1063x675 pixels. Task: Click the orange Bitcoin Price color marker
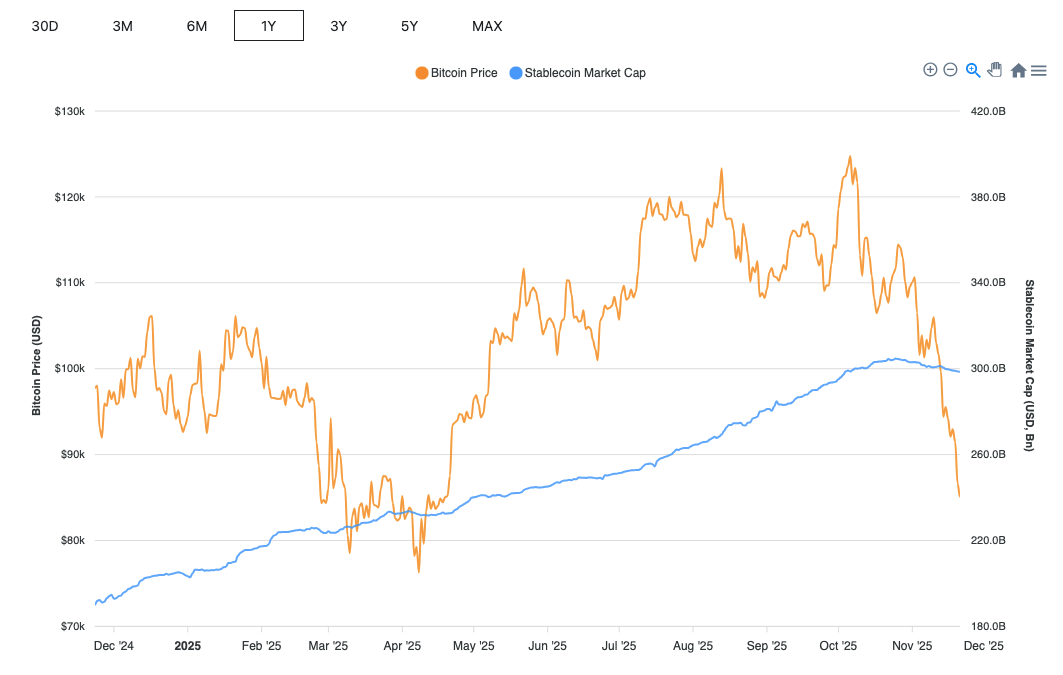point(423,72)
